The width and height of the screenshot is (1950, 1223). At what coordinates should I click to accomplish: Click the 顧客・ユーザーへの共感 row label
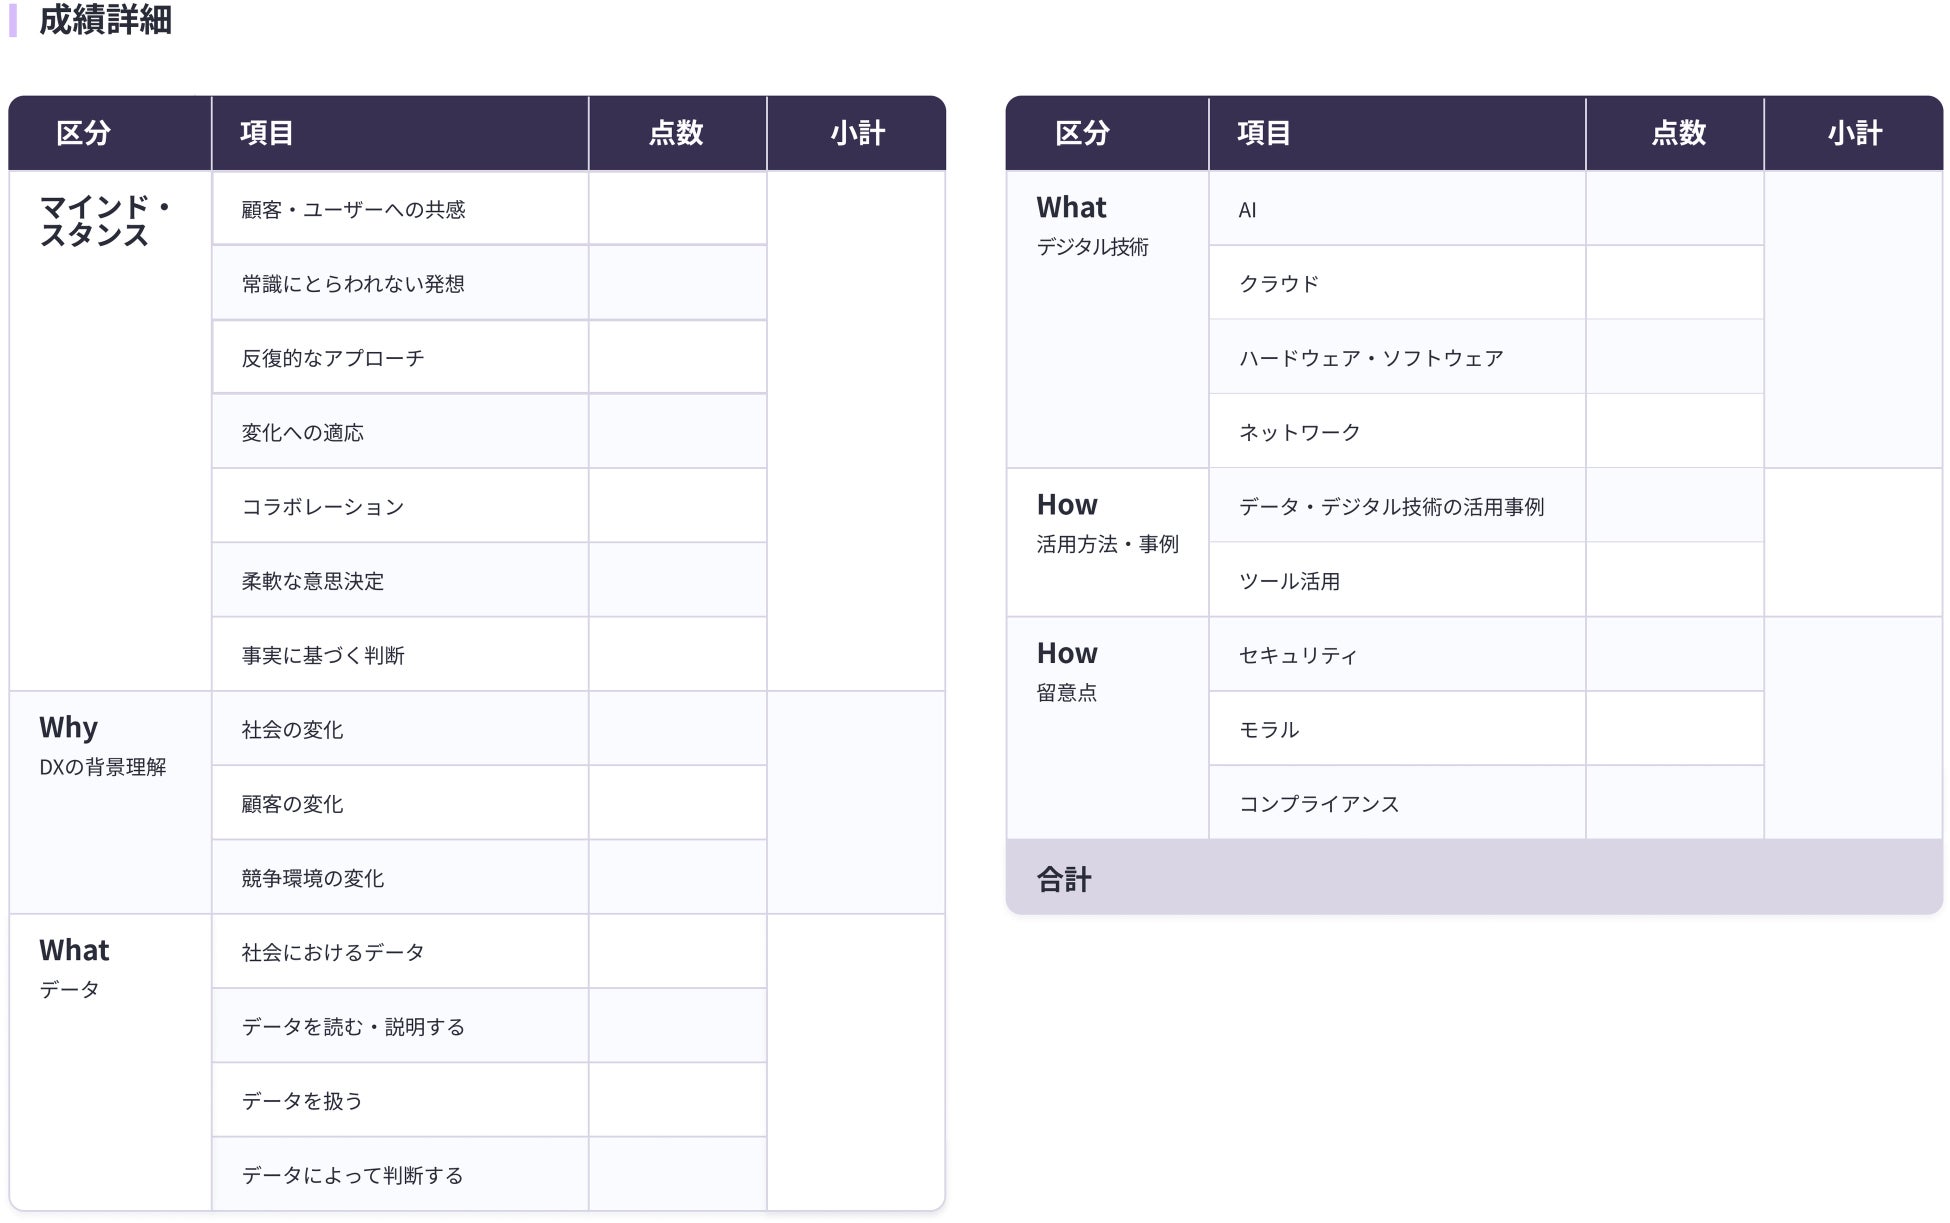coord(353,210)
